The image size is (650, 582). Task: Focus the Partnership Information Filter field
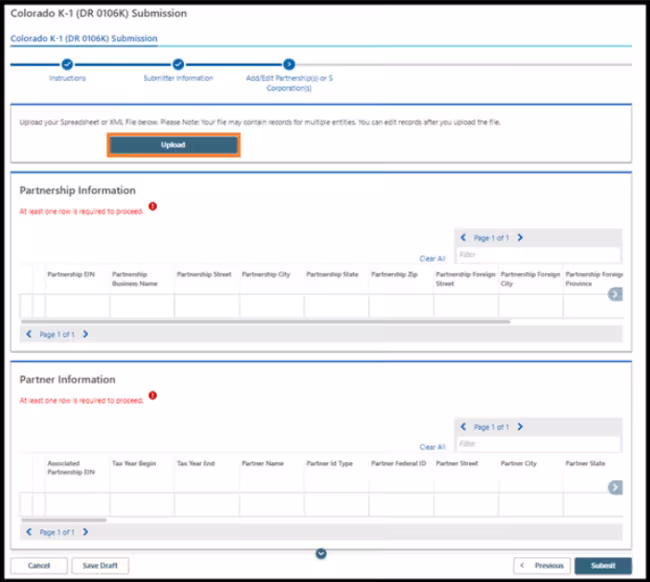(538, 255)
